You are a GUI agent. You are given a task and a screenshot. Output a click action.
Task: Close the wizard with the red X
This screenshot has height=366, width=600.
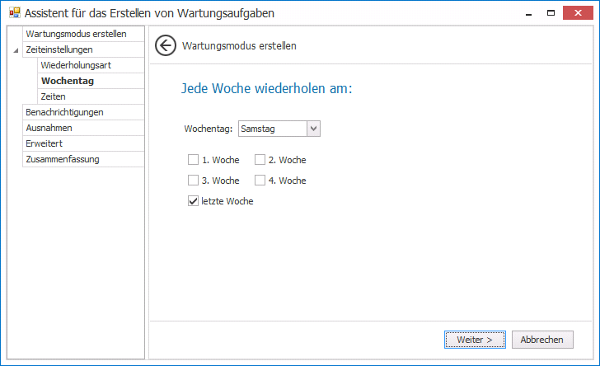pyautogui.click(x=578, y=13)
